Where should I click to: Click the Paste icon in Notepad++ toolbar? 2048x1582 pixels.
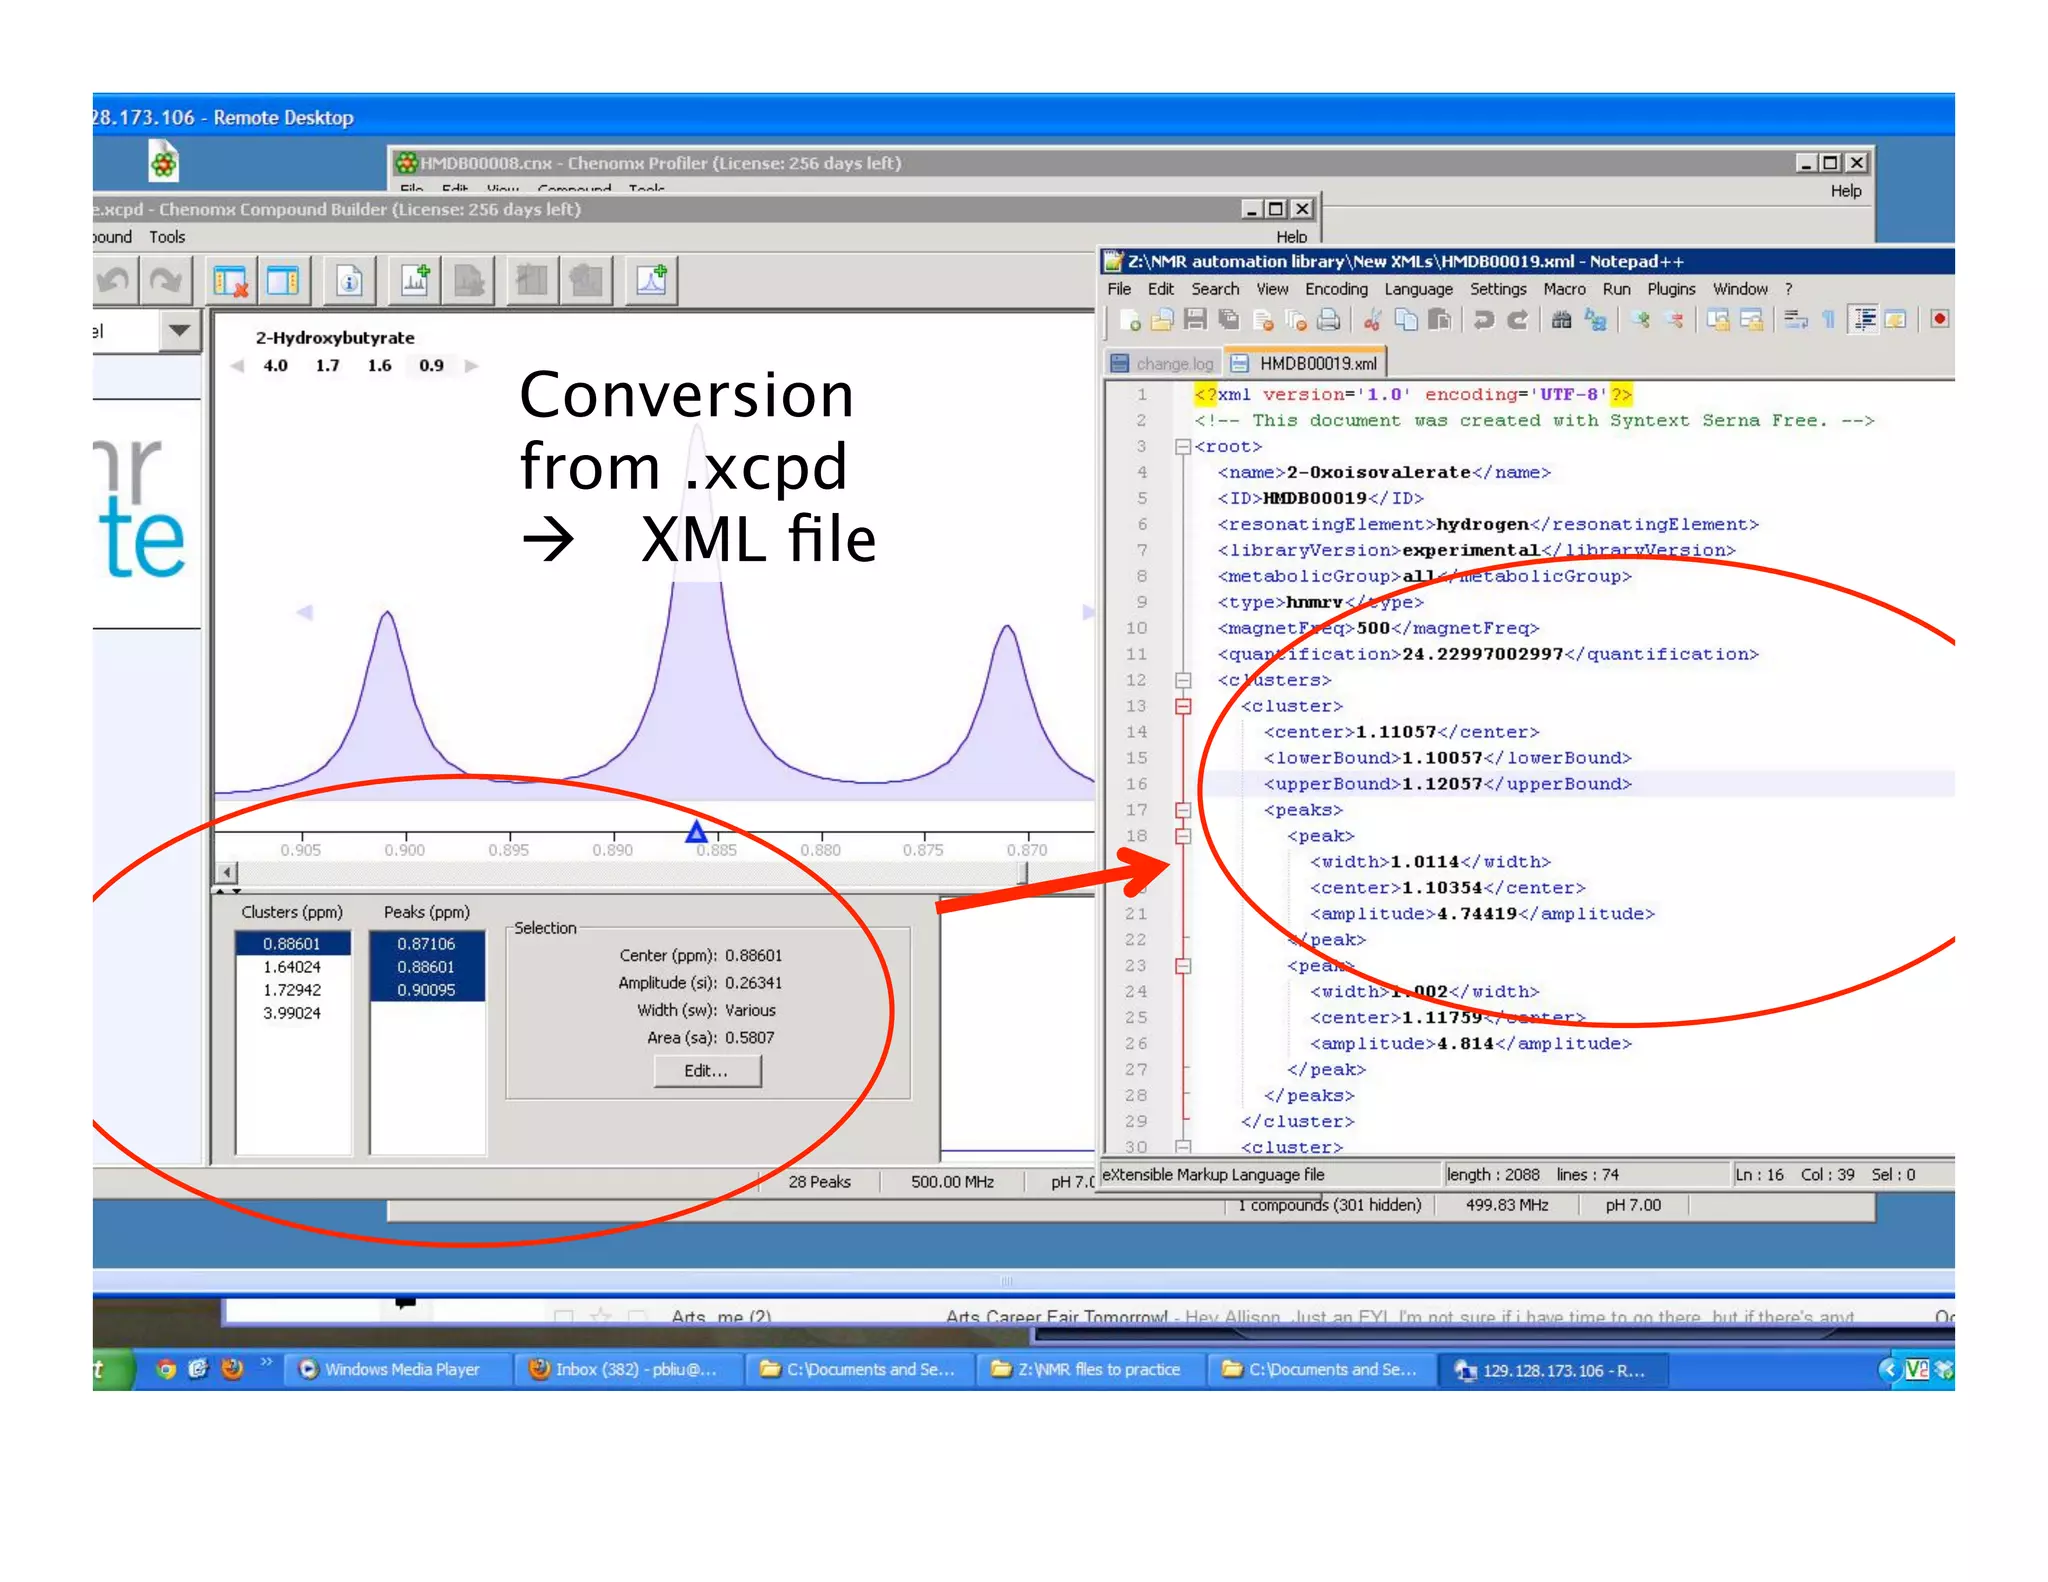pyautogui.click(x=1439, y=320)
